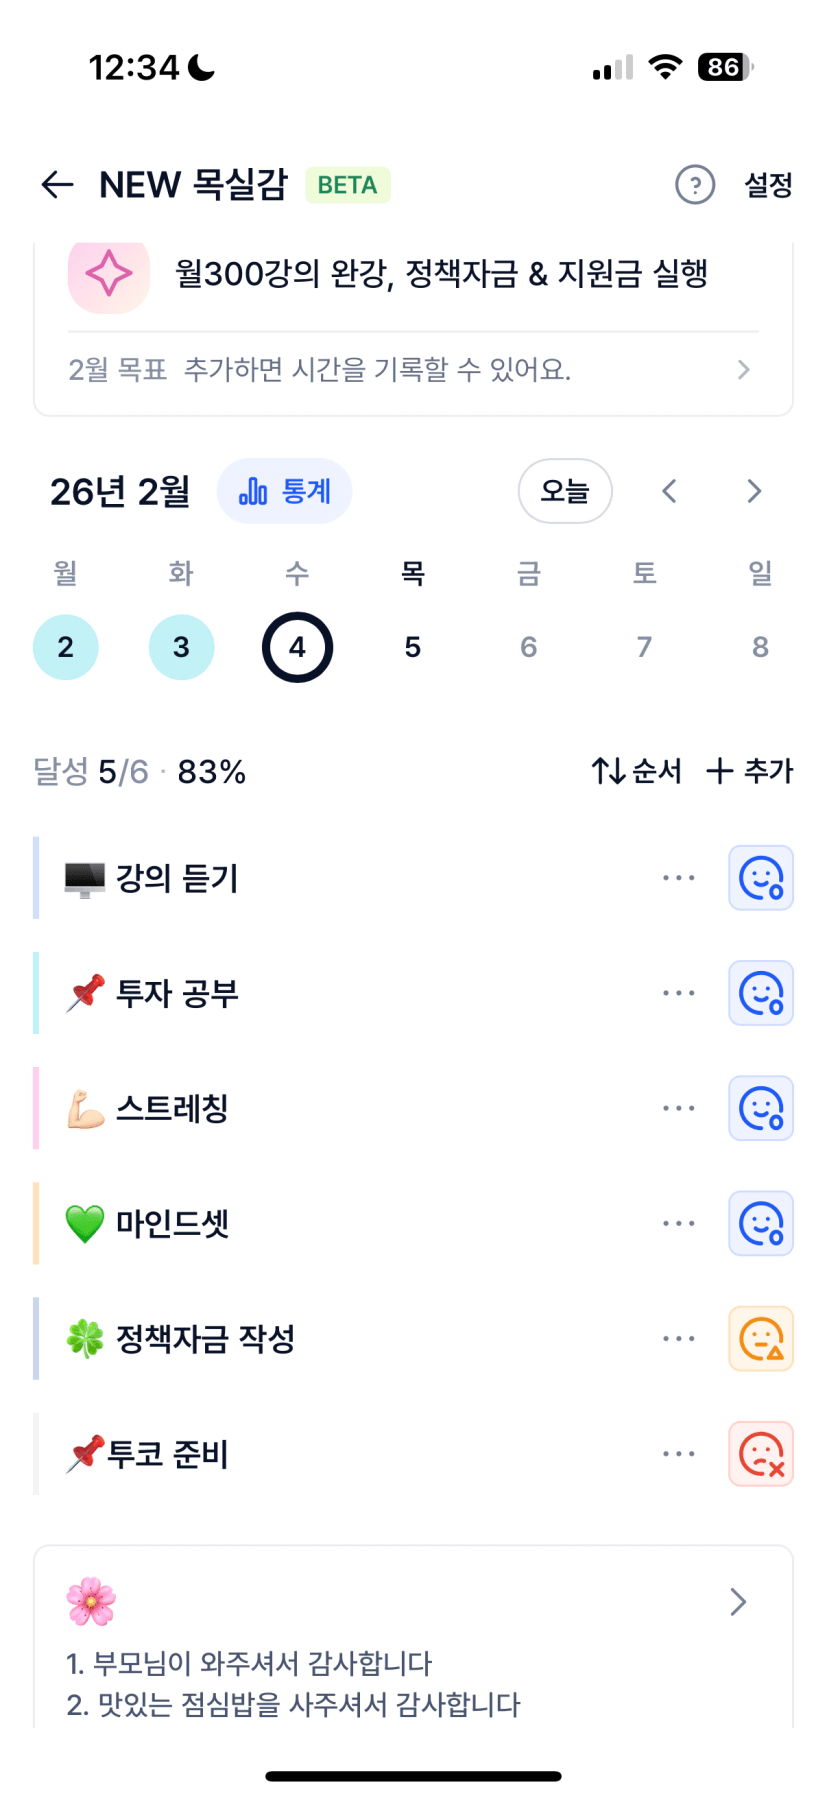Tap the 순서 reorder arrows
The height and width of the screenshot is (1798, 827).
click(636, 771)
